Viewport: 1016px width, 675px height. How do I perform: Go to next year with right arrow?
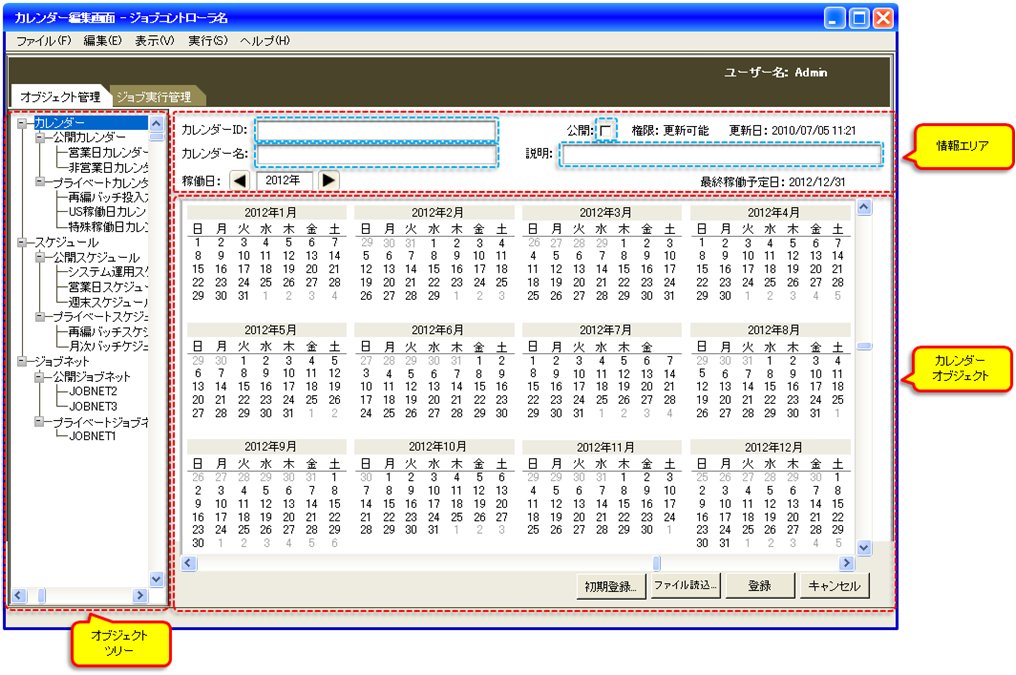pyautogui.click(x=329, y=180)
